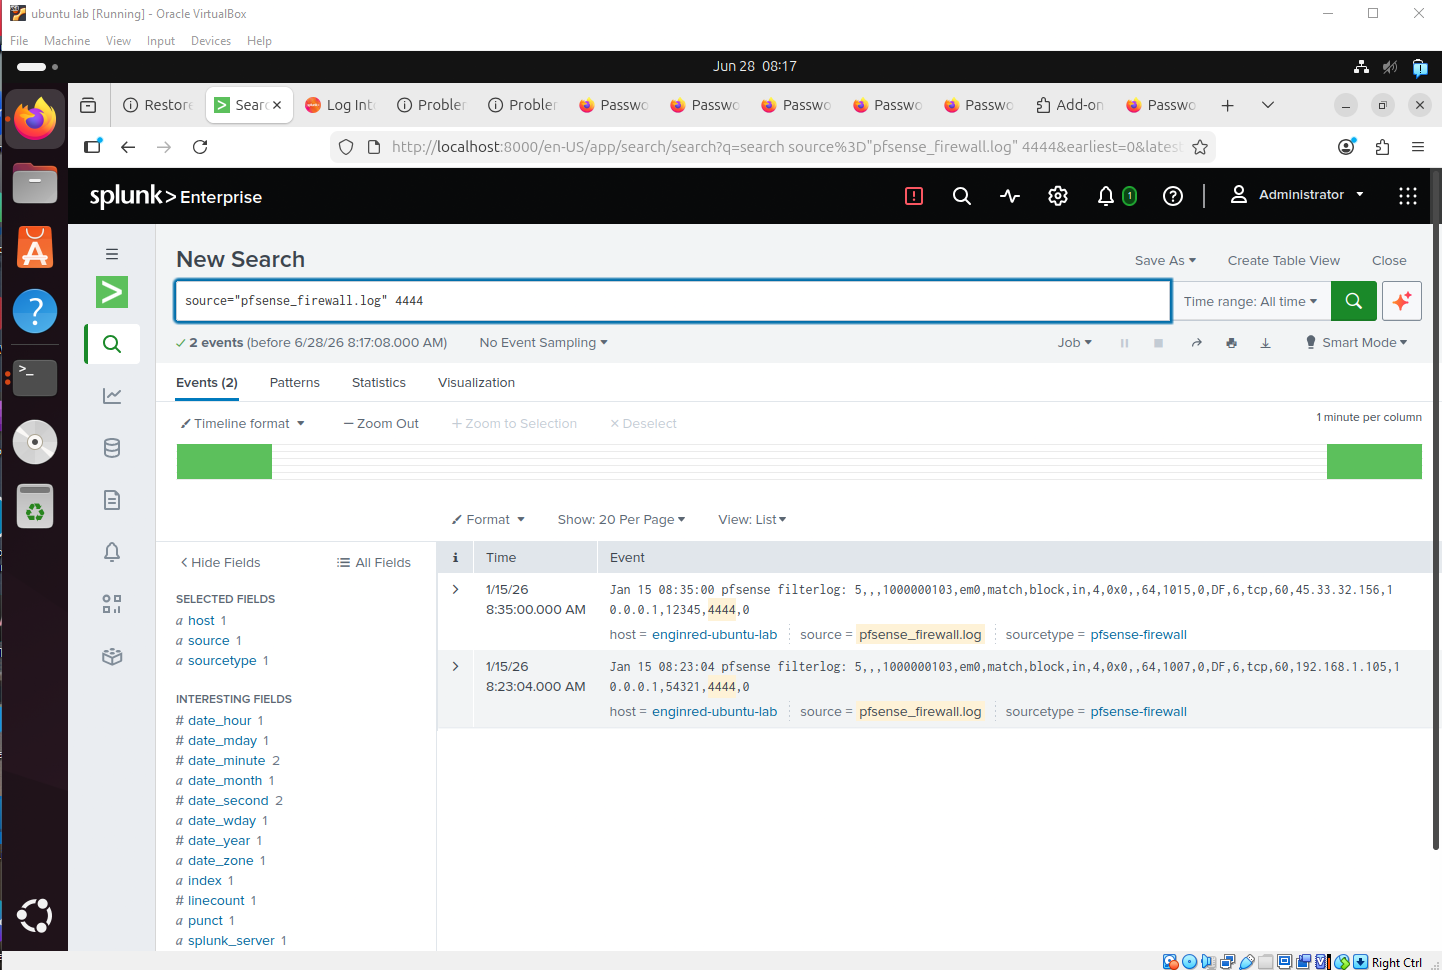The height and width of the screenshot is (970, 1442).
Task: Open the Splunk apps grid icon
Action: 1407,196
